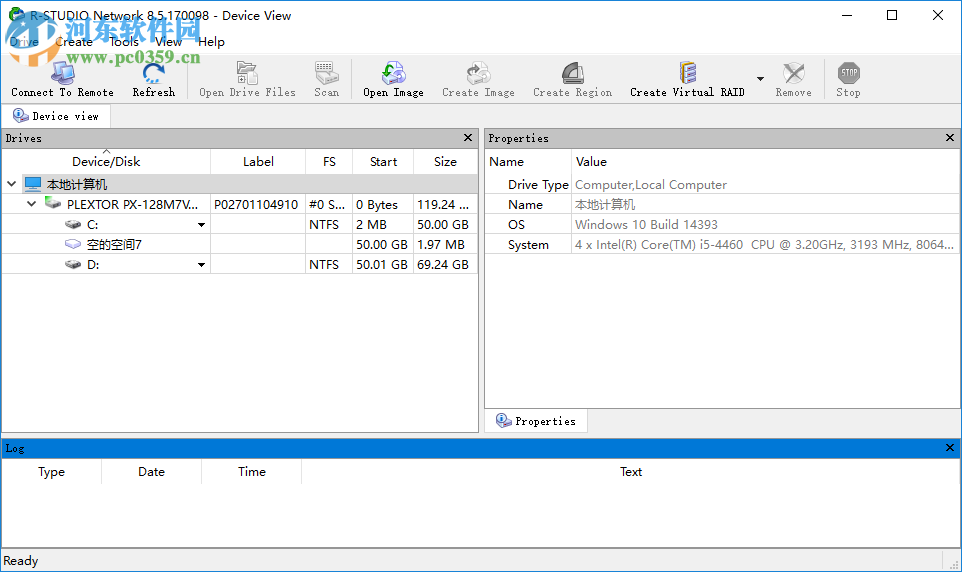Open the dropdown arrow for drive C:

[201, 225]
